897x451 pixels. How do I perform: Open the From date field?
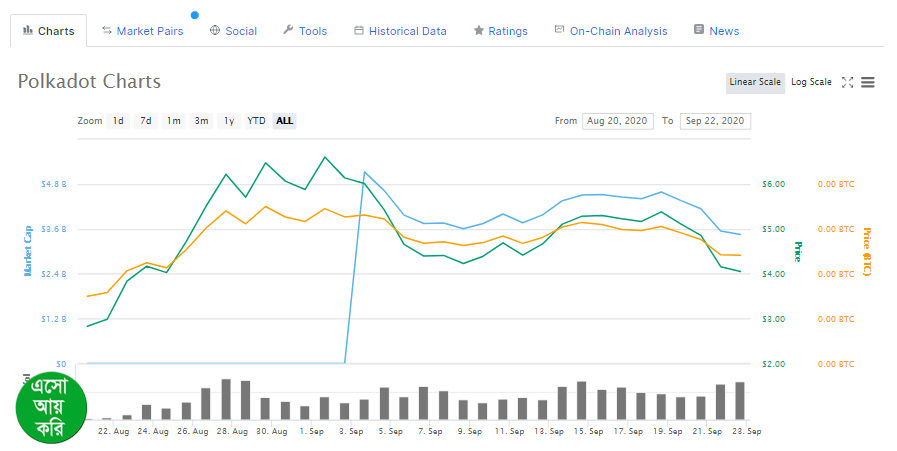(x=617, y=121)
